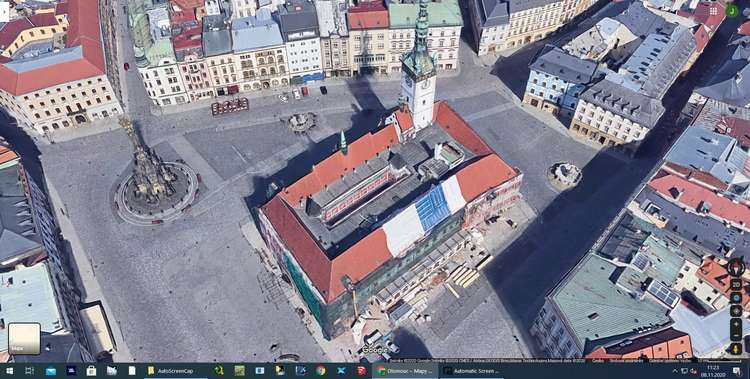Open Task View on taskbar

pyautogui.click(x=29, y=371)
